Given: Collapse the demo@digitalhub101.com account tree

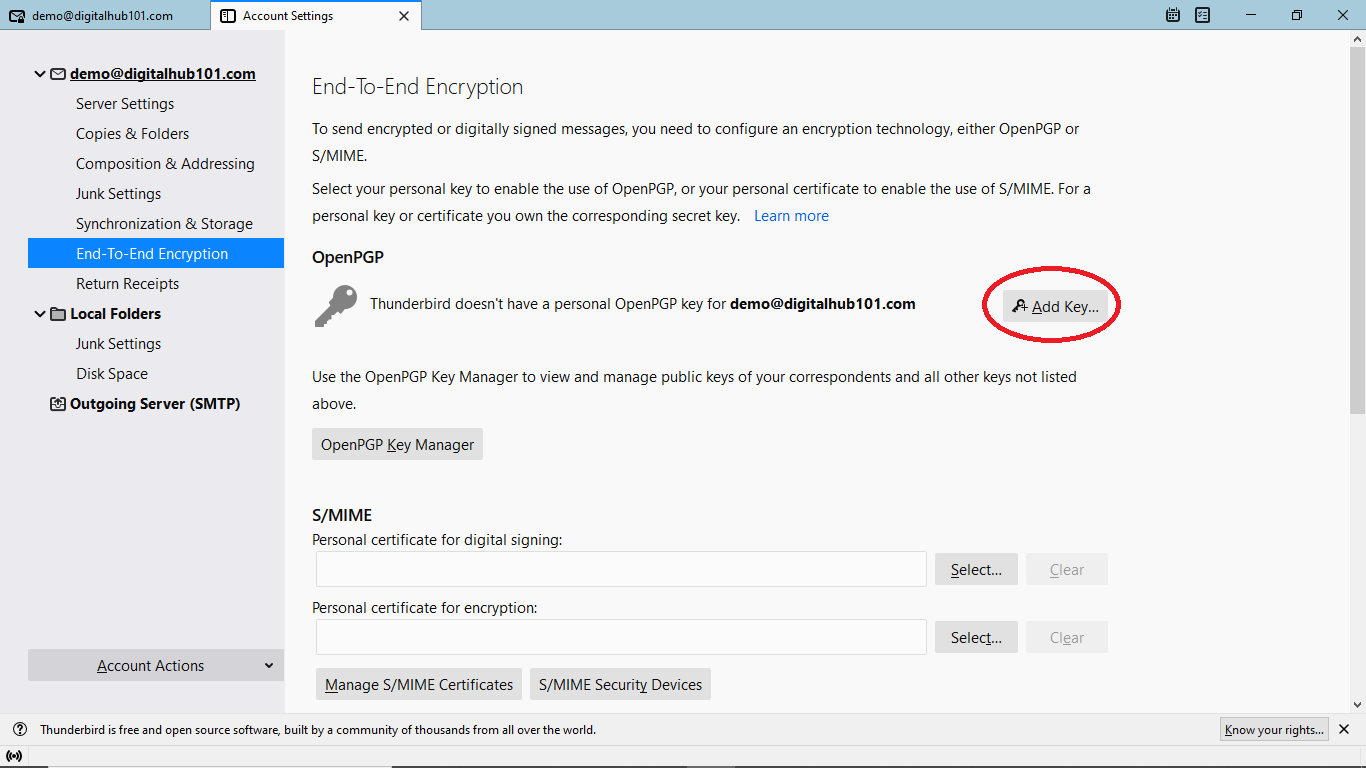Looking at the screenshot, I should click(x=40, y=74).
